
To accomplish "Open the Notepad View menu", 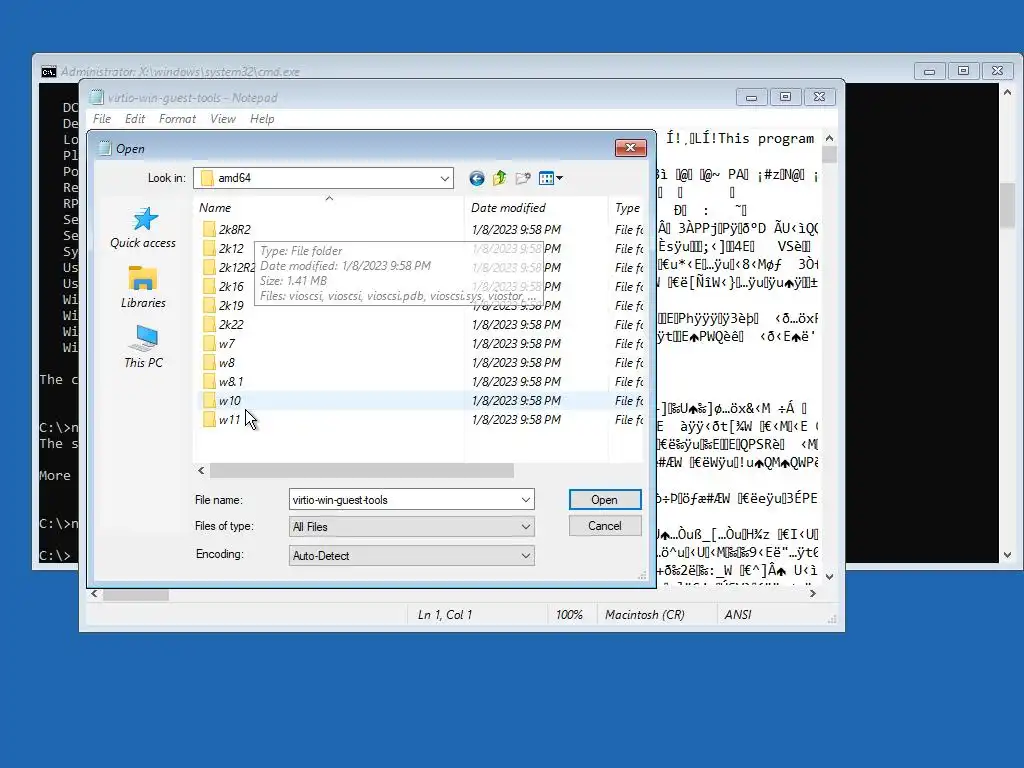I will [x=223, y=119].
